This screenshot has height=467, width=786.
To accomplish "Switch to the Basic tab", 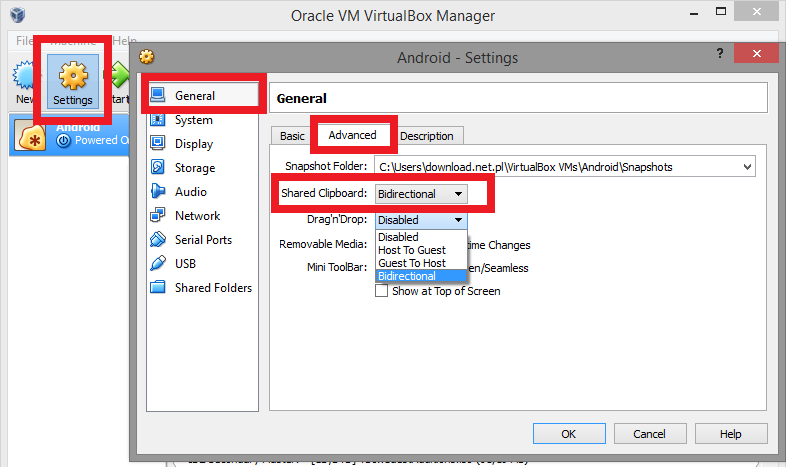I will pyautogui.click(x=292, y=136).
